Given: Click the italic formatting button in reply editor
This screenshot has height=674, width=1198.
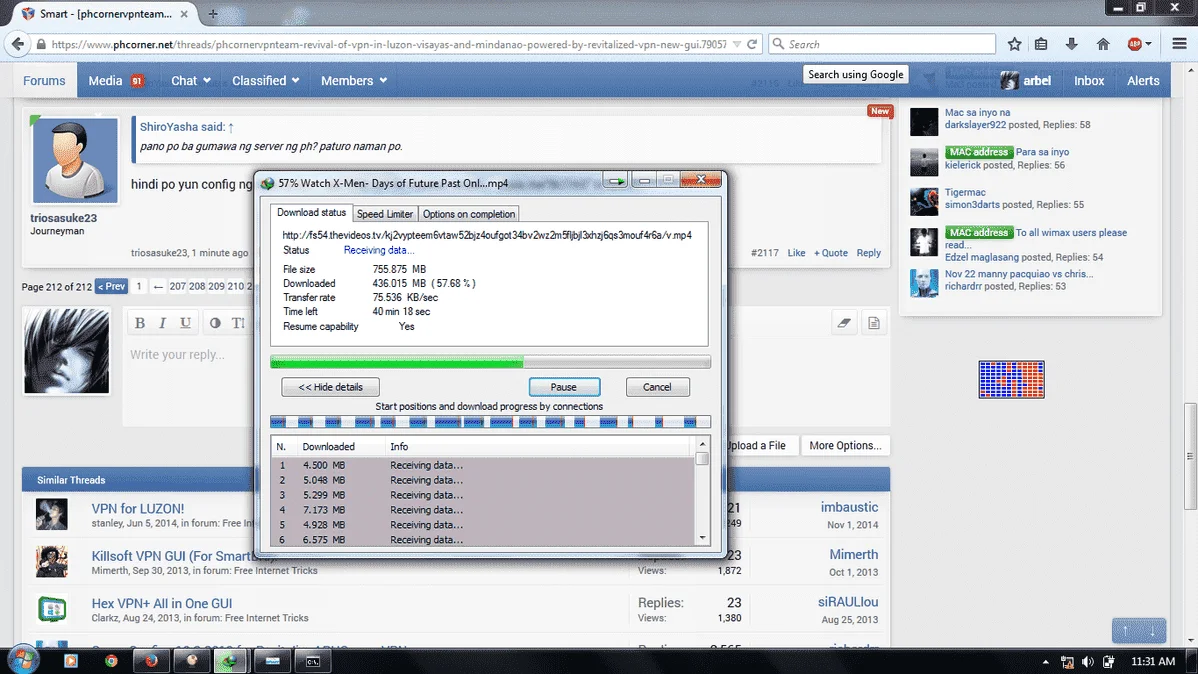Looking at the screenshot, I should (162, 323).
